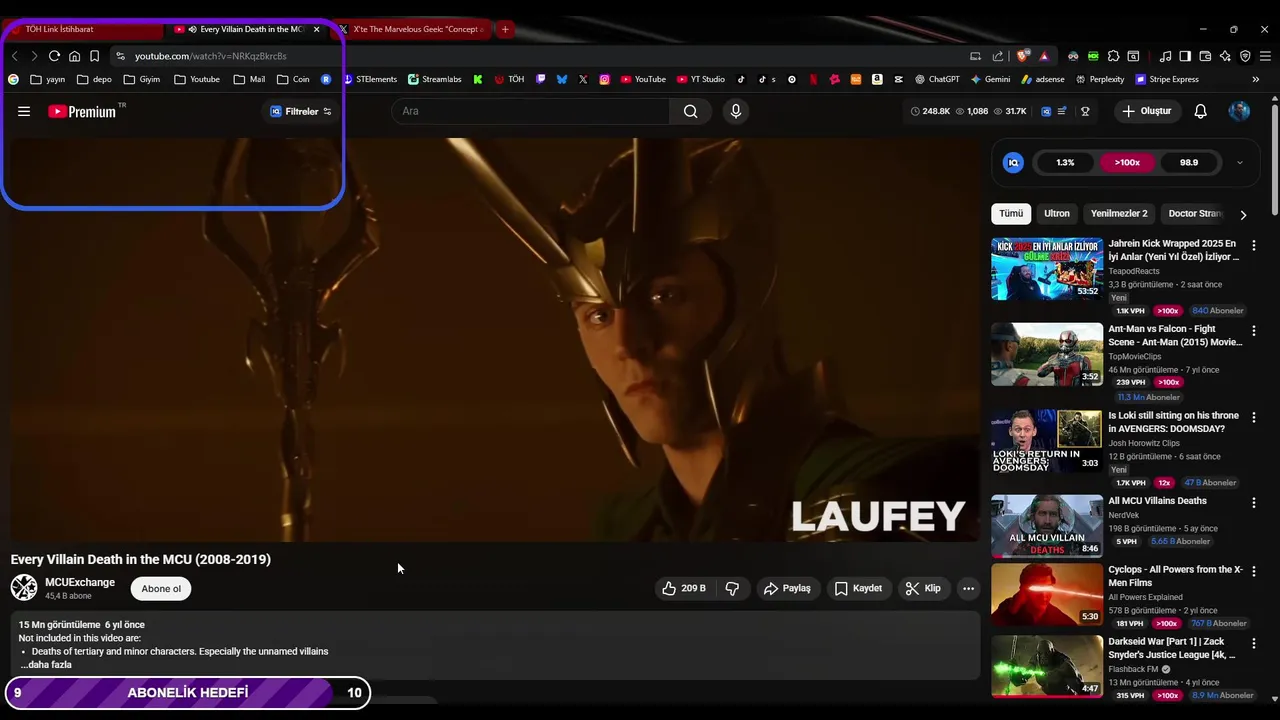The image size is (1280, 720).
Task: Open Cyclops All Powers video thumbnail
Action: point(1047,594)
